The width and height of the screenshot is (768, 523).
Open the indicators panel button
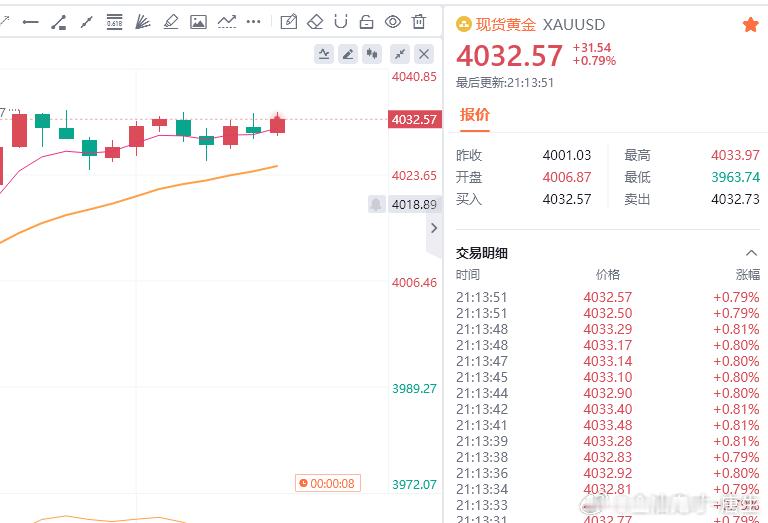pos(324,54)
